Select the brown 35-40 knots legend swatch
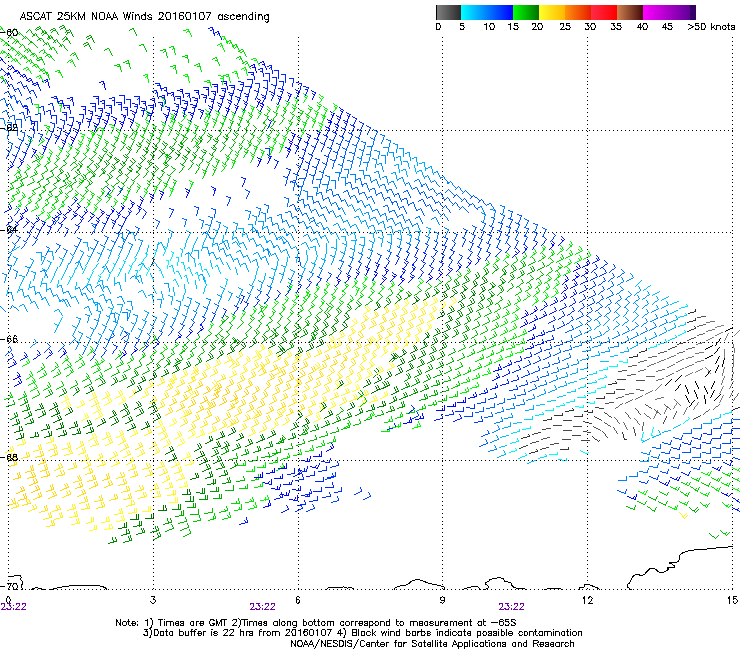Viewport: 740px width, 650px height. click(630, 12)
